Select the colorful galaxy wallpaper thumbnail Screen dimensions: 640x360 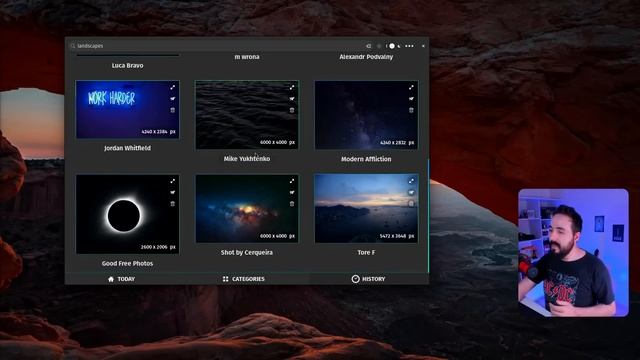[247, 209]
